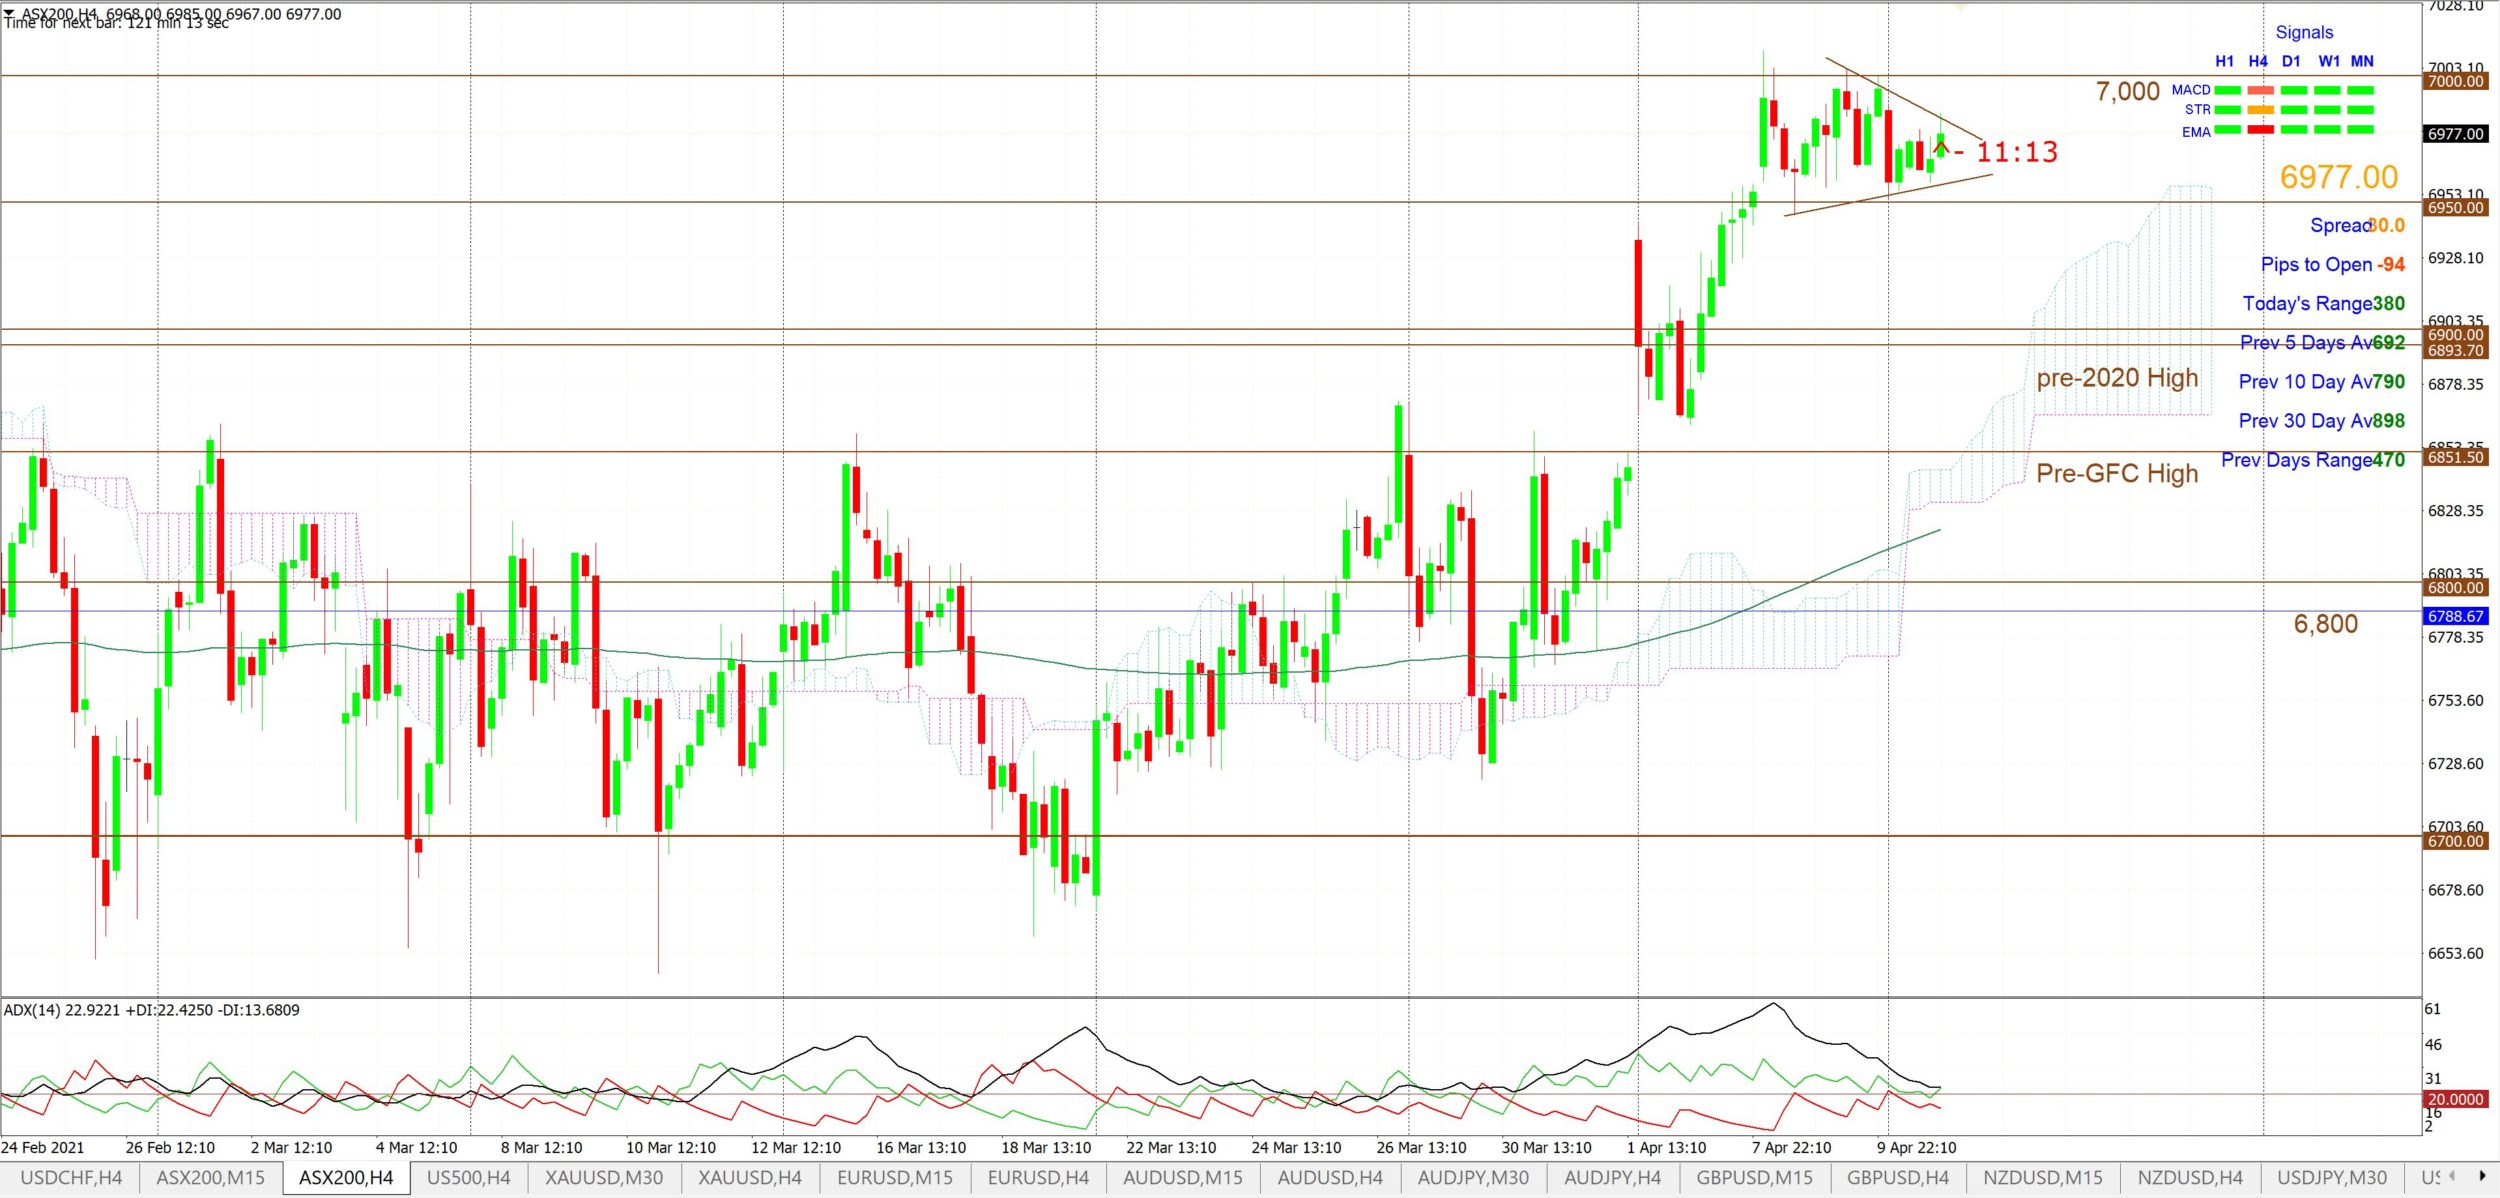
Task: Click the EMA MN green signal block
Action: [x=2360, y=130]
